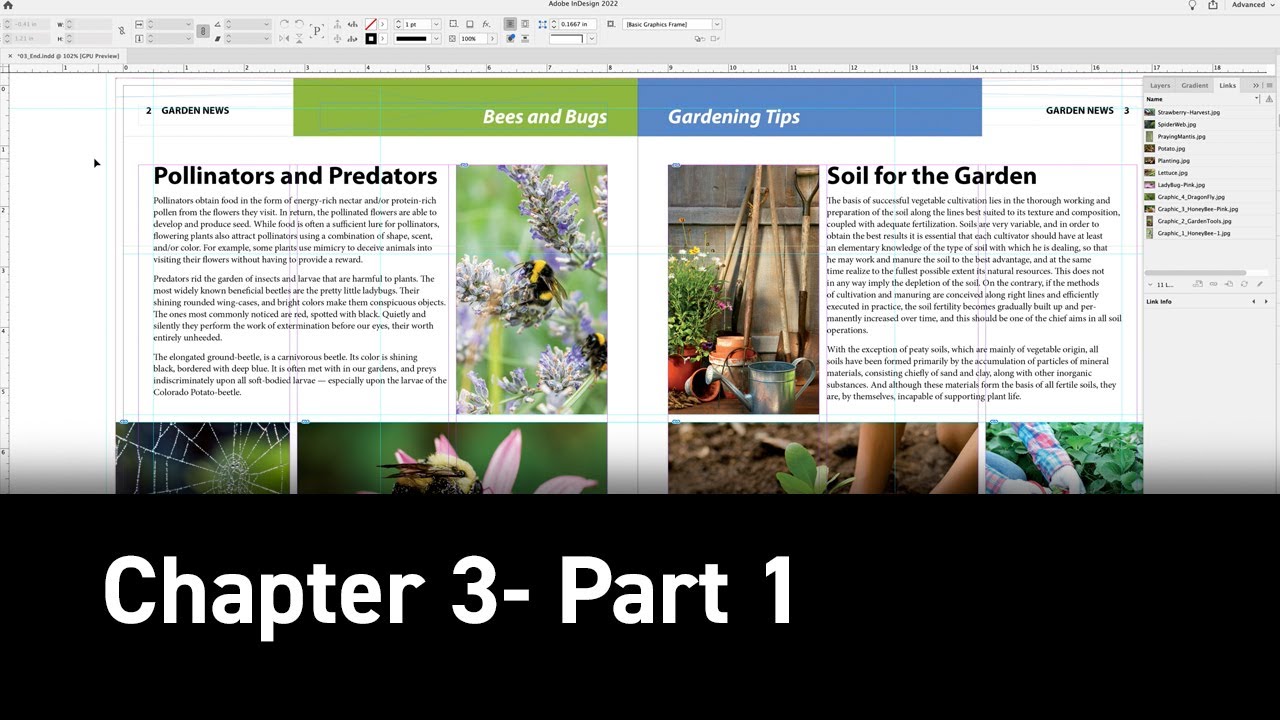Click the lightbulb Discover icon
This screenshot has height=720, width=1280.
(1192, 5)
